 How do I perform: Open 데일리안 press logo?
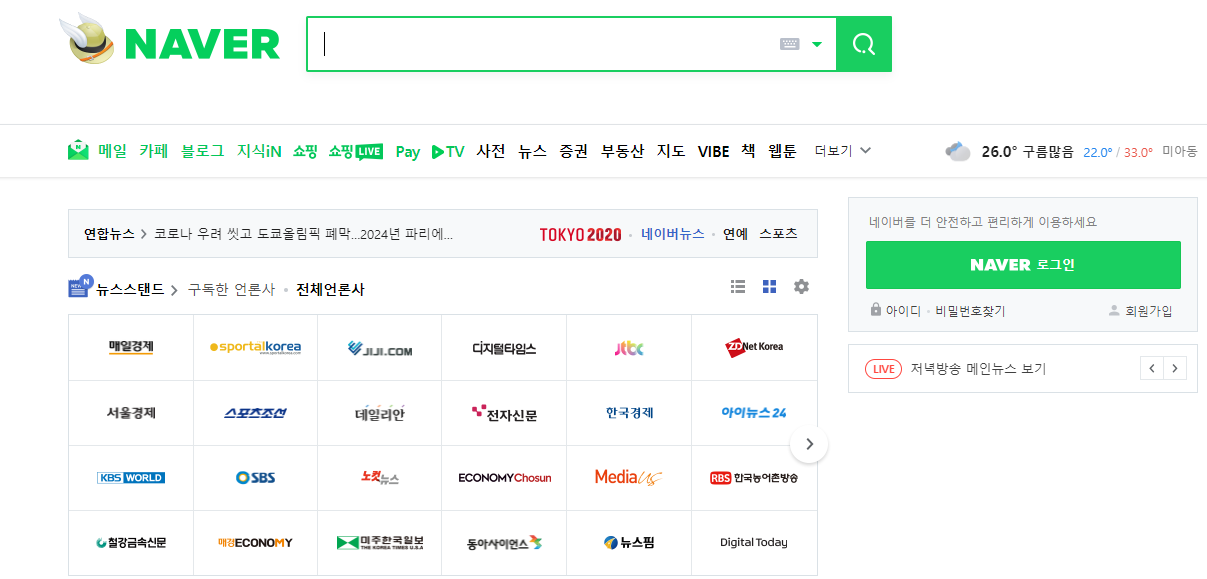[x=380, y=413]
